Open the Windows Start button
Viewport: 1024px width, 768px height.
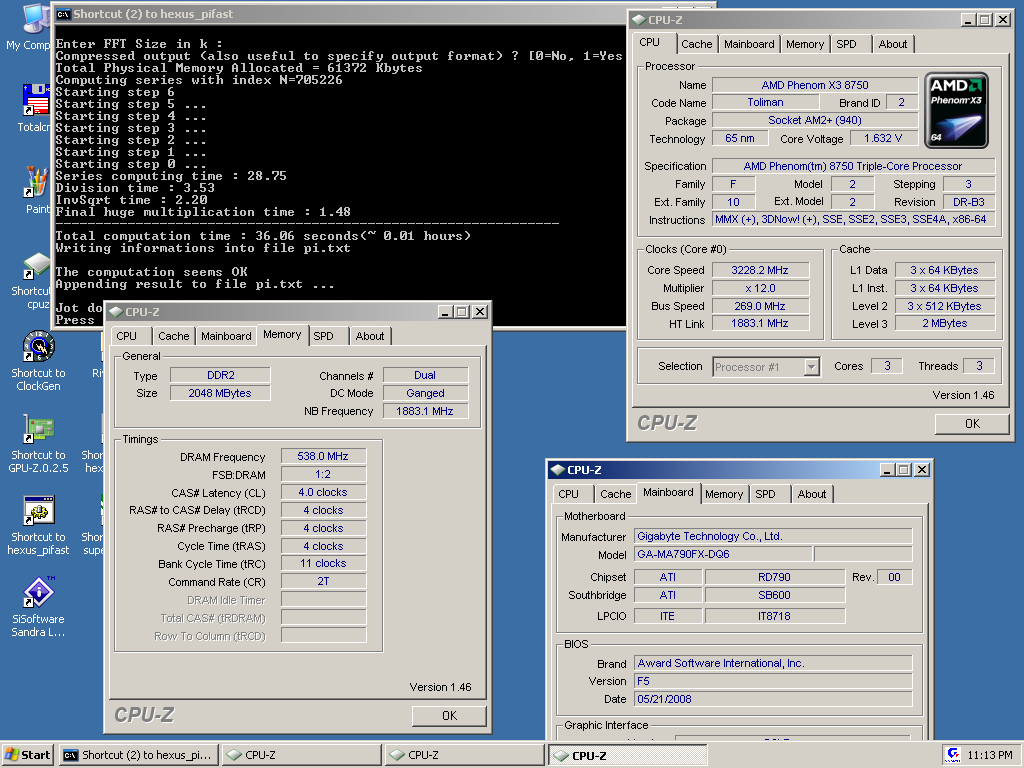(28, 755)
